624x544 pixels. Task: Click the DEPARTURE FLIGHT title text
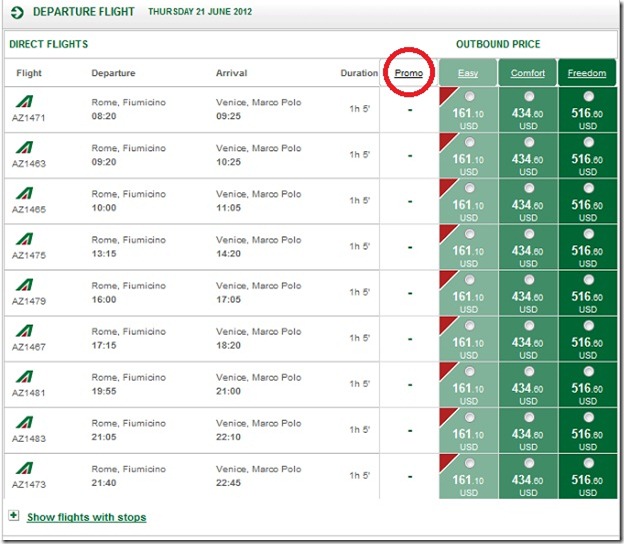point(84,12)
